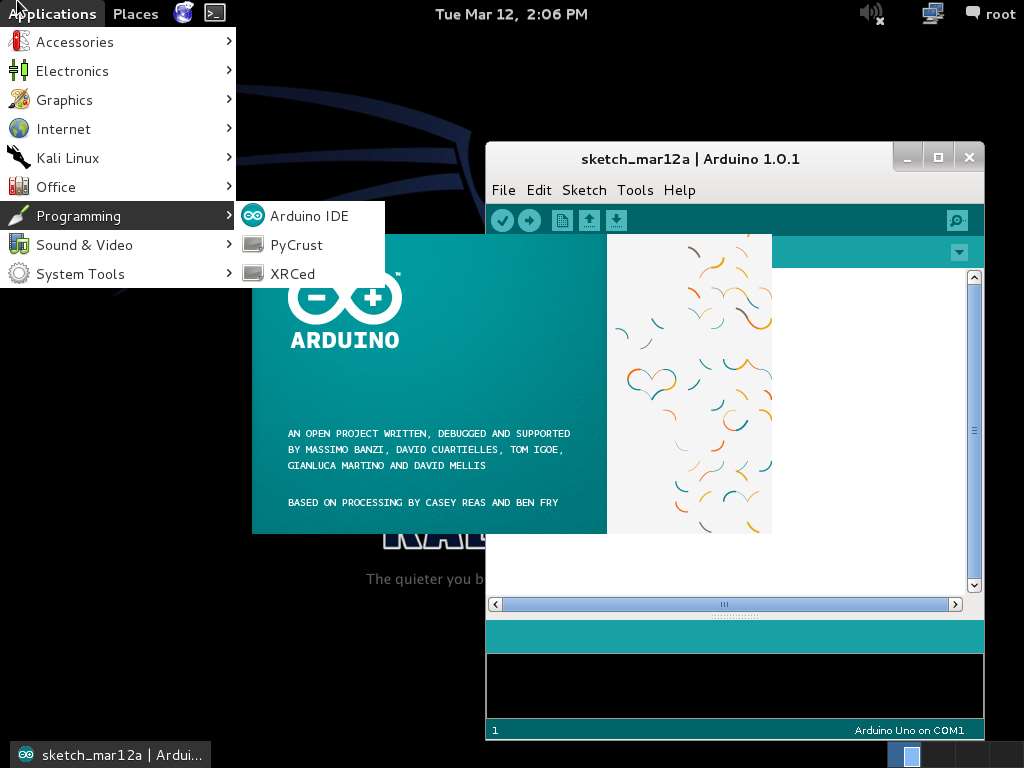Open the Places menu in the top panel

135,13
